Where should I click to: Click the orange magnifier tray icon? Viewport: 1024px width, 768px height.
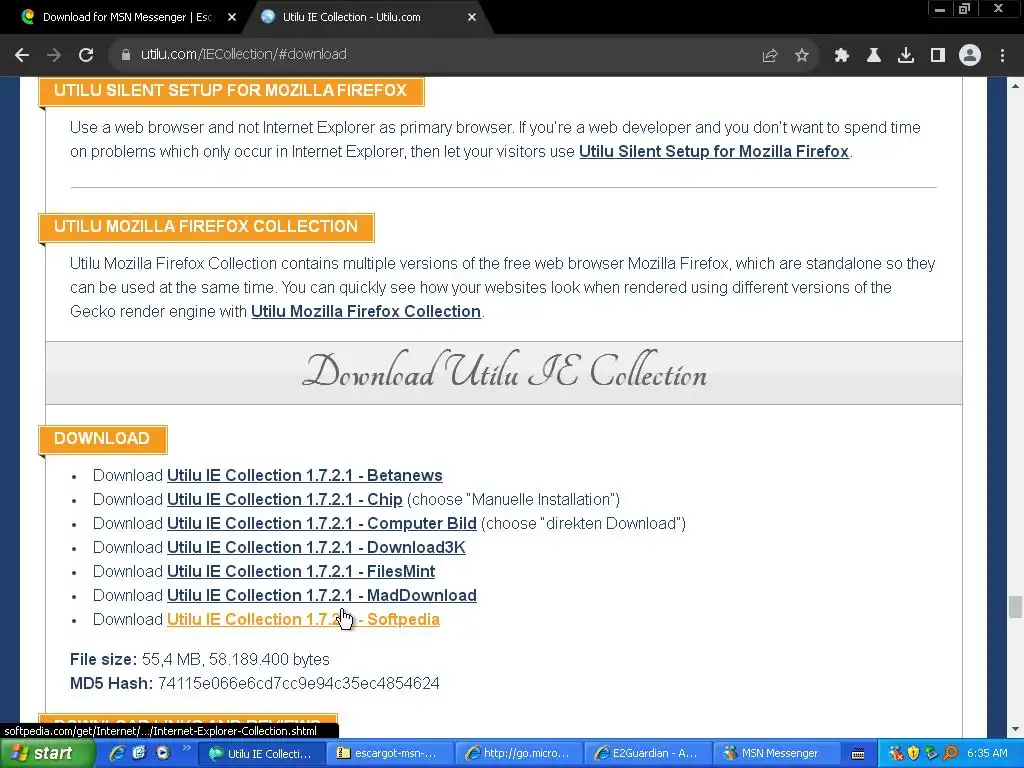point(950,754)
